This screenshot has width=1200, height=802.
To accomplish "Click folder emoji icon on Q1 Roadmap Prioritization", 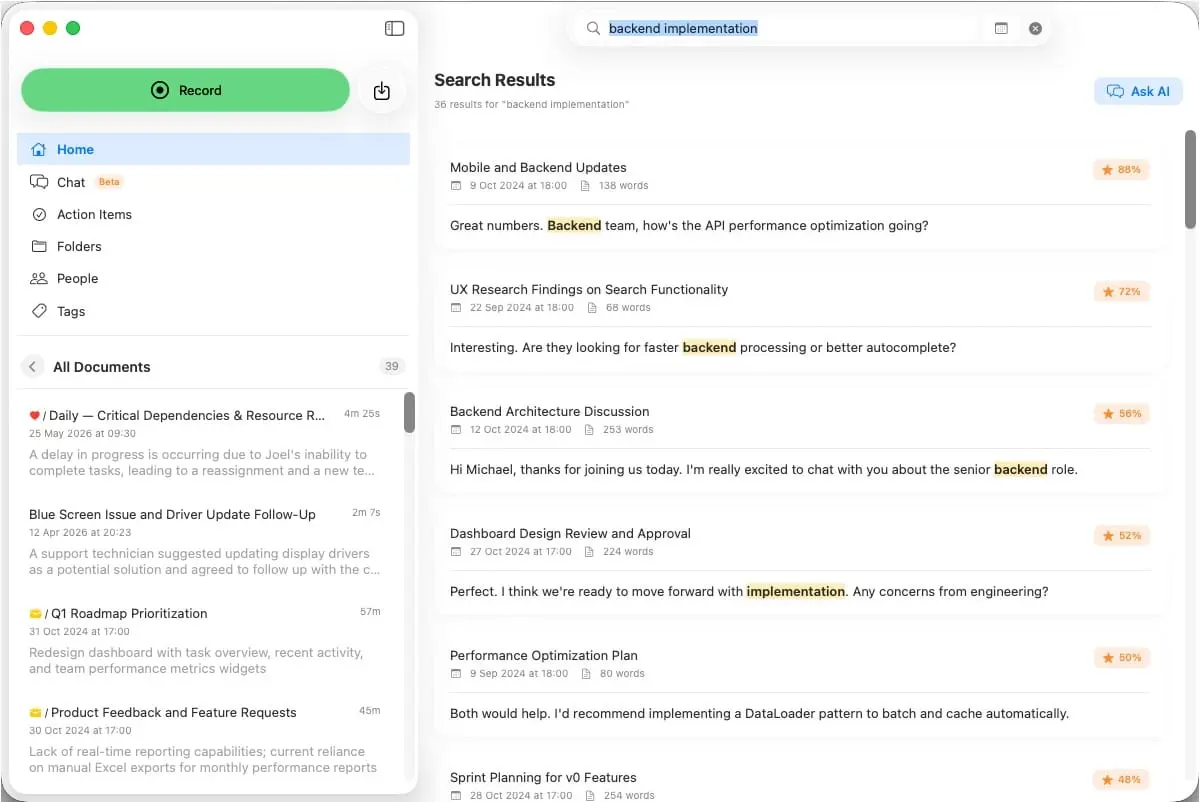I will pos(35,613).
